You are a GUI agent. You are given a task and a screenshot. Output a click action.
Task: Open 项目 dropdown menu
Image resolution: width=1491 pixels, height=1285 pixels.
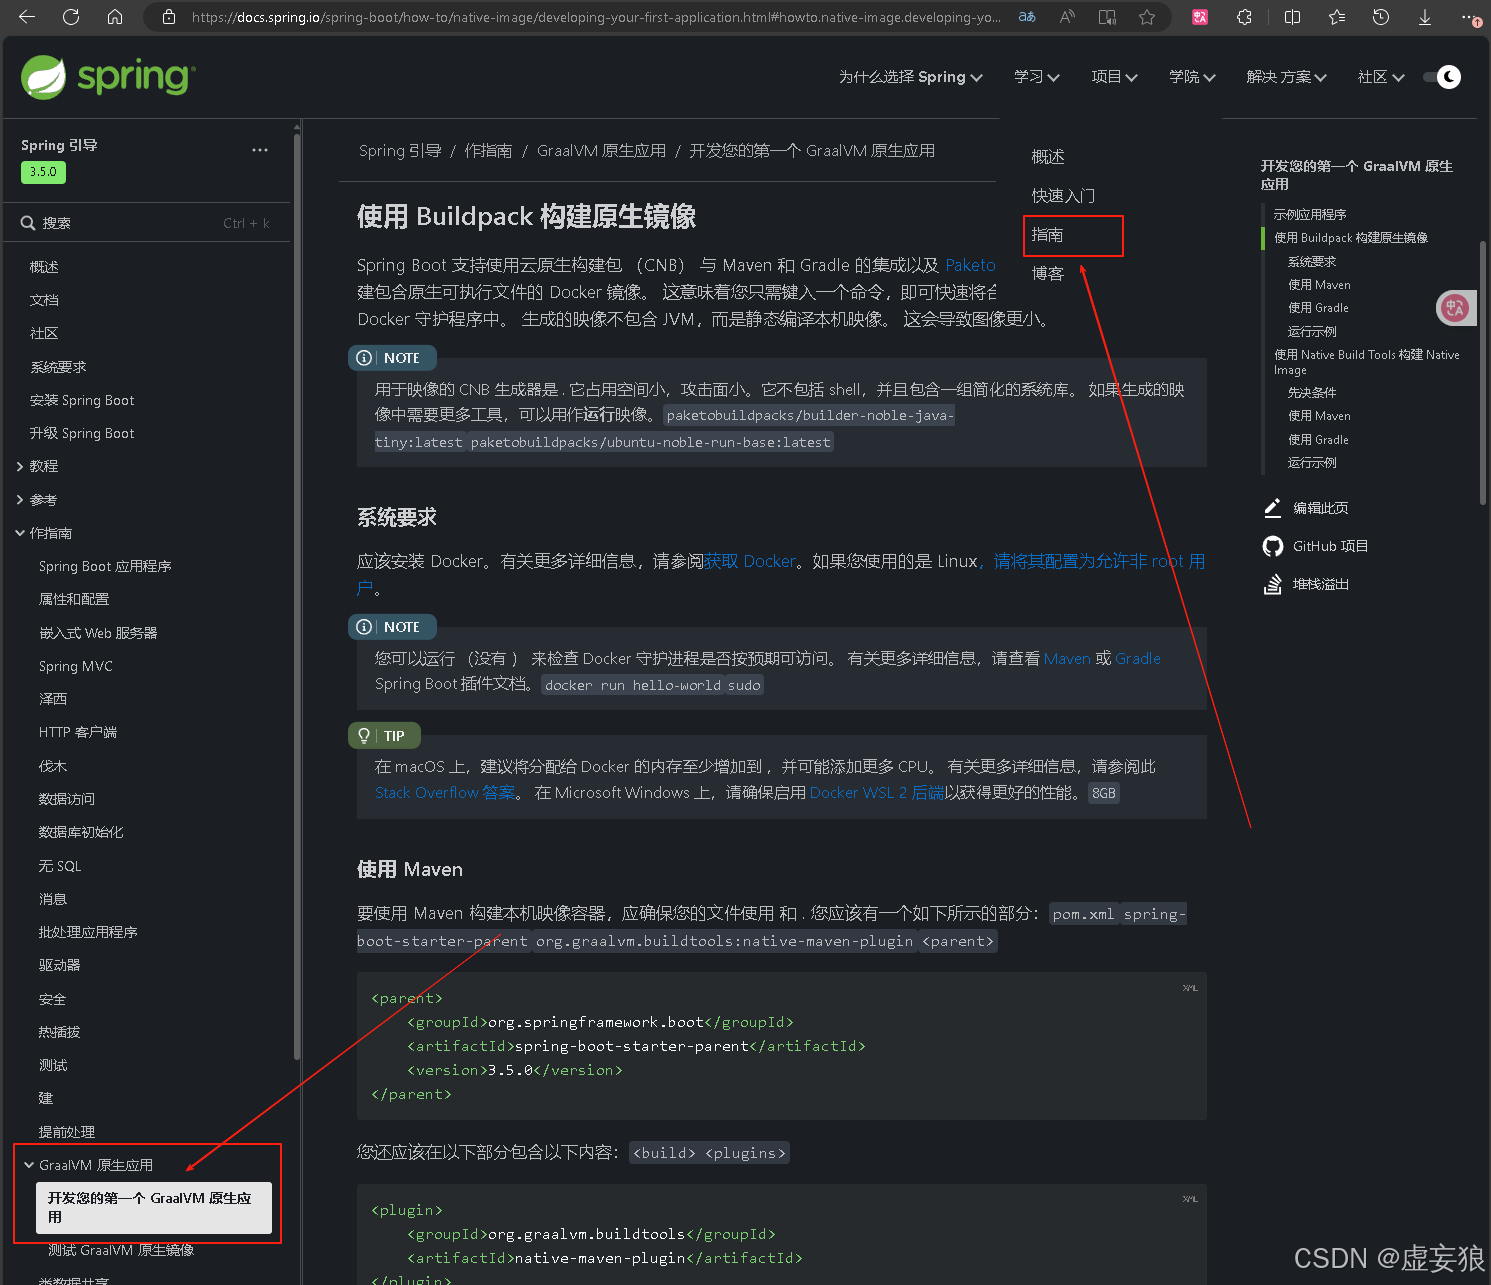coord(1114,77)
